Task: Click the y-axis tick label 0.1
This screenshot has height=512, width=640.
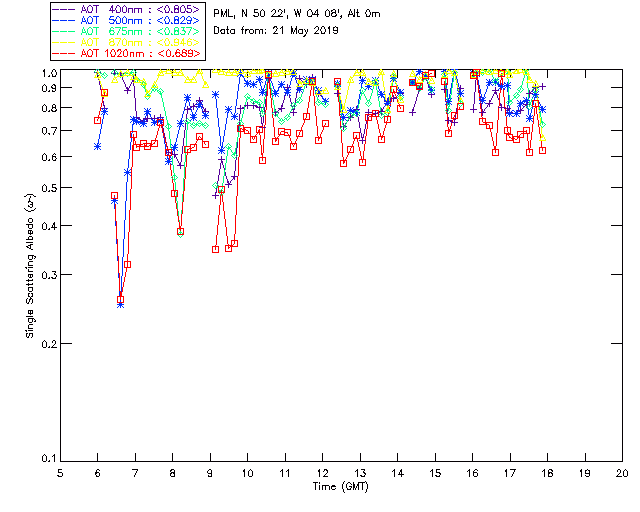Action: [49, 459]
